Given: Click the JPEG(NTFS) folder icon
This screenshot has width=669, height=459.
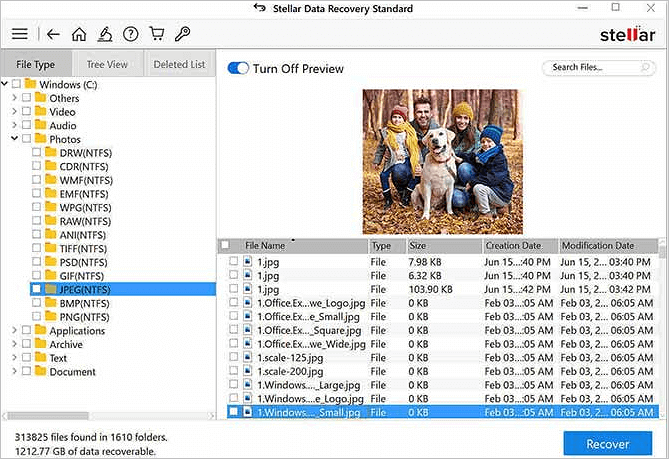Looking at the screenshot, I should click(x=51, y=289).
